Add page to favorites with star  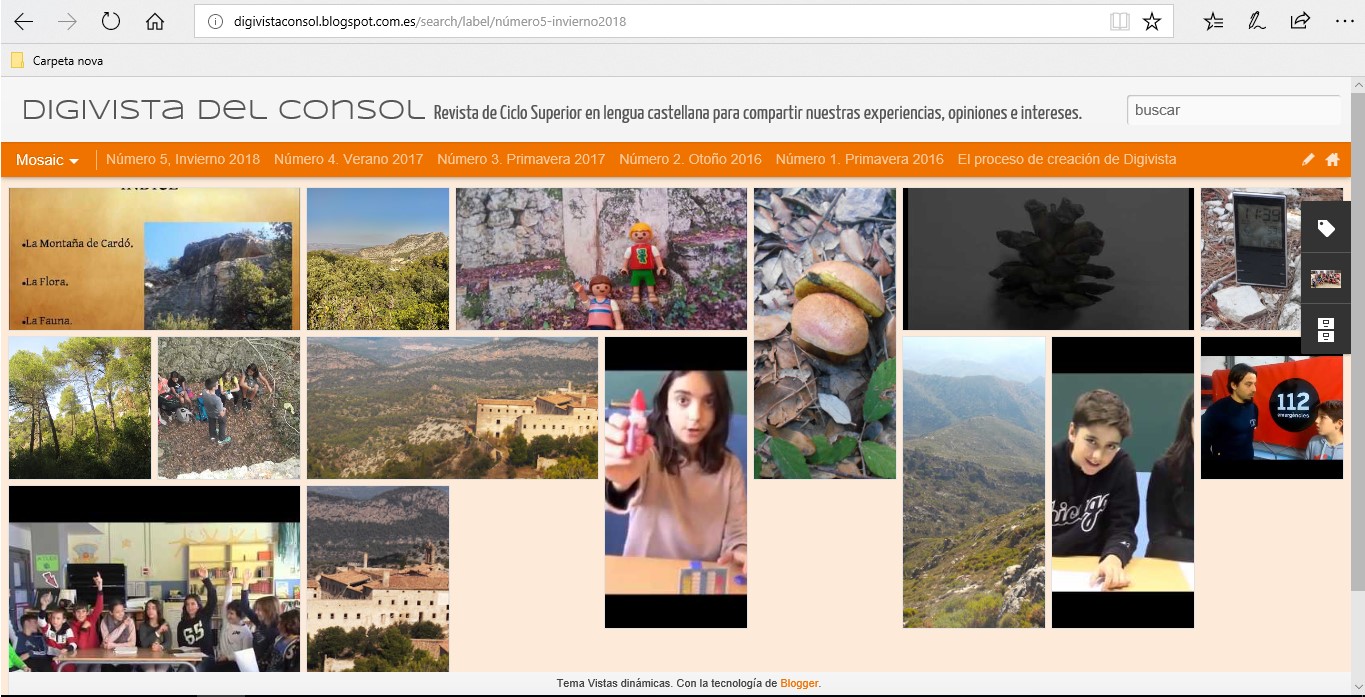click(1152, 21)
